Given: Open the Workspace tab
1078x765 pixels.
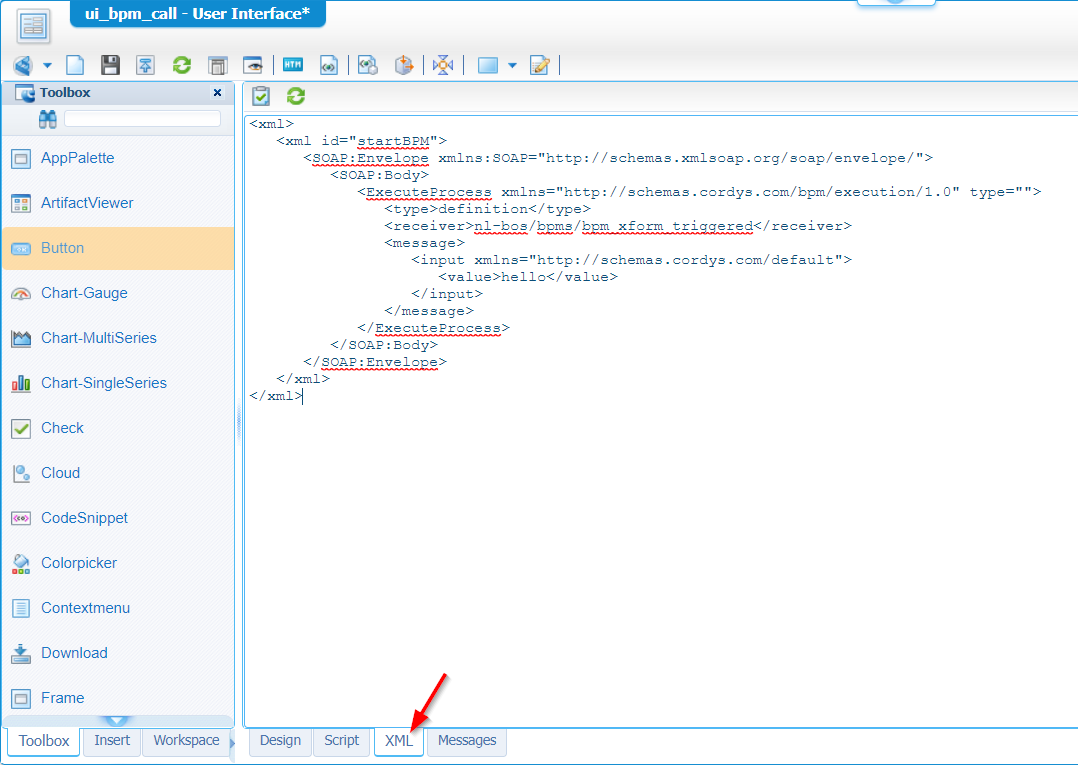Looking at the screenshot, I should click(x=186, y=741).
